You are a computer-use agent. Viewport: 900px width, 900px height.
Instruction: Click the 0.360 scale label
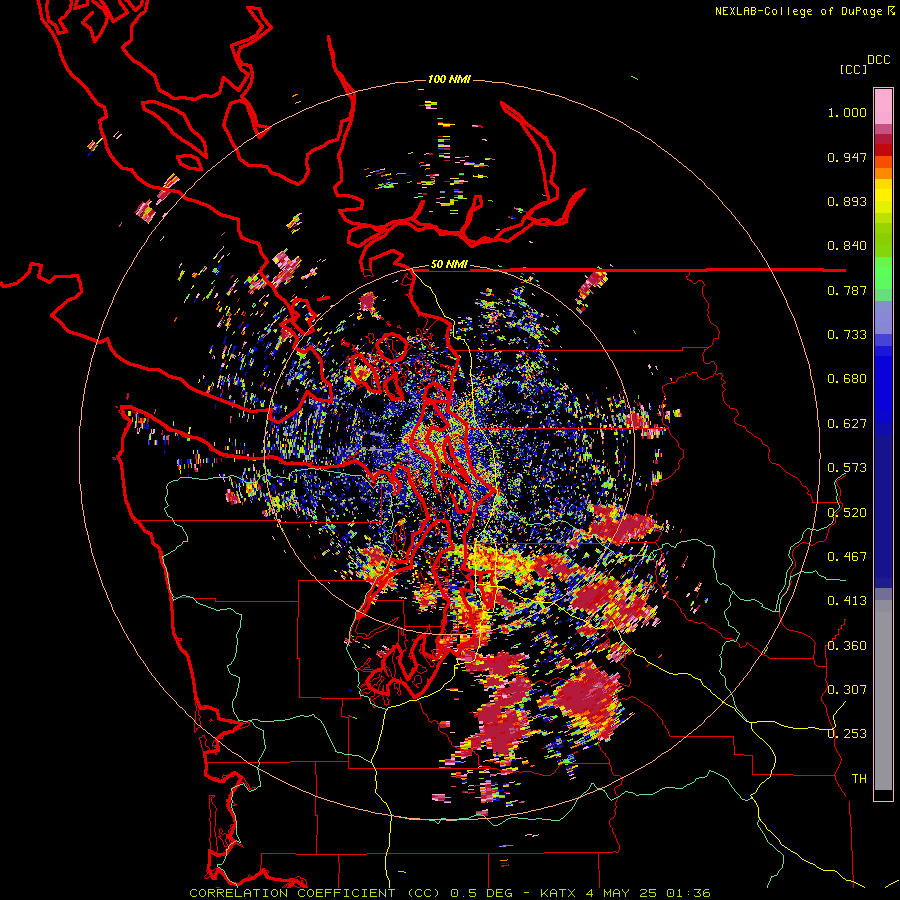tap(847, 646)
